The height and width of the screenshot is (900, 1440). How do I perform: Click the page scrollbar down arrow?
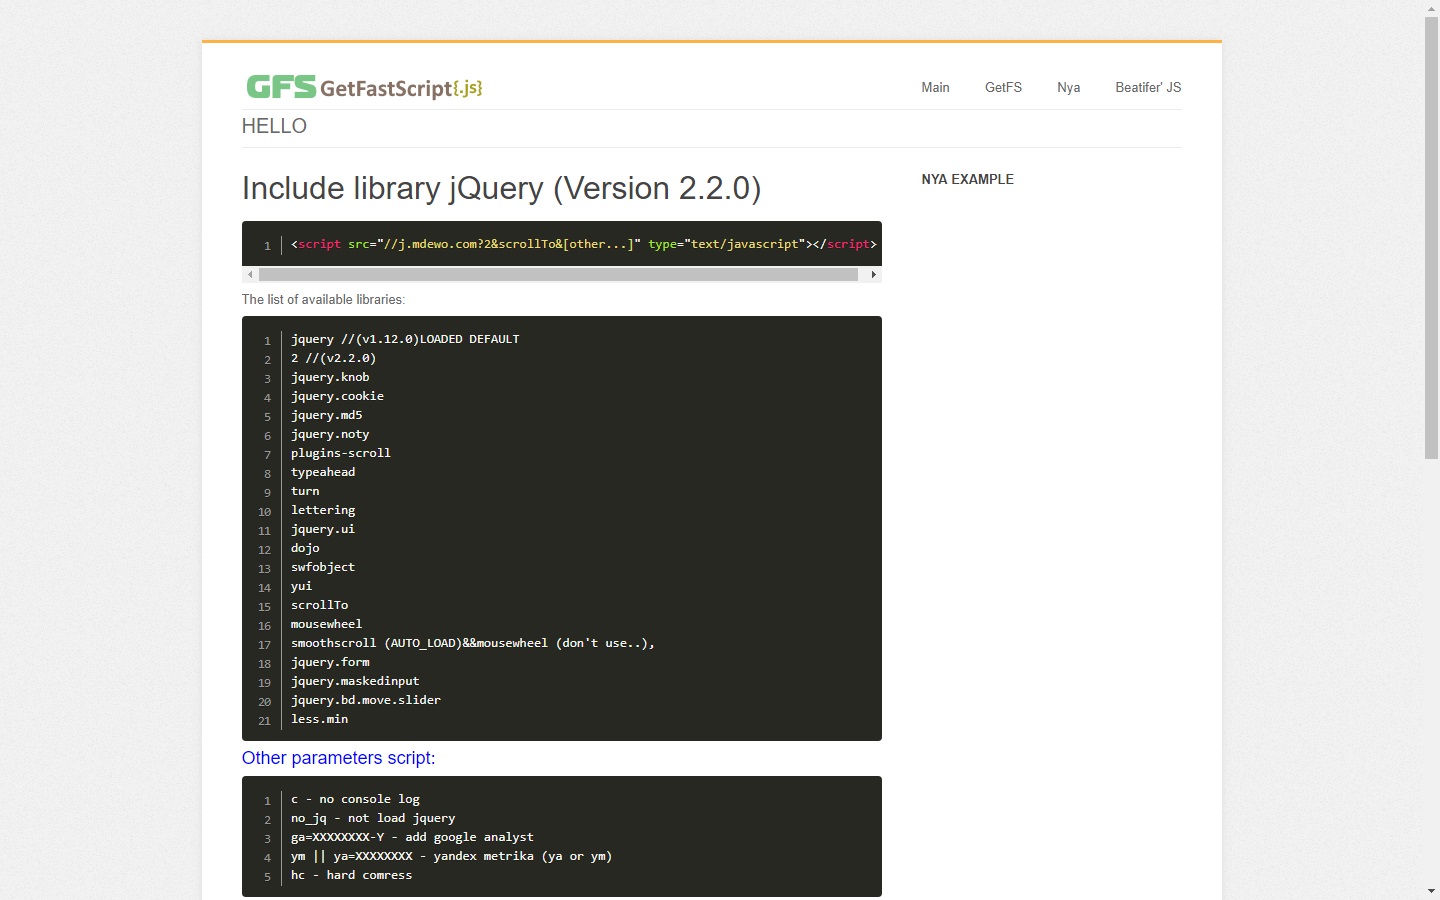coord(1431,891)
